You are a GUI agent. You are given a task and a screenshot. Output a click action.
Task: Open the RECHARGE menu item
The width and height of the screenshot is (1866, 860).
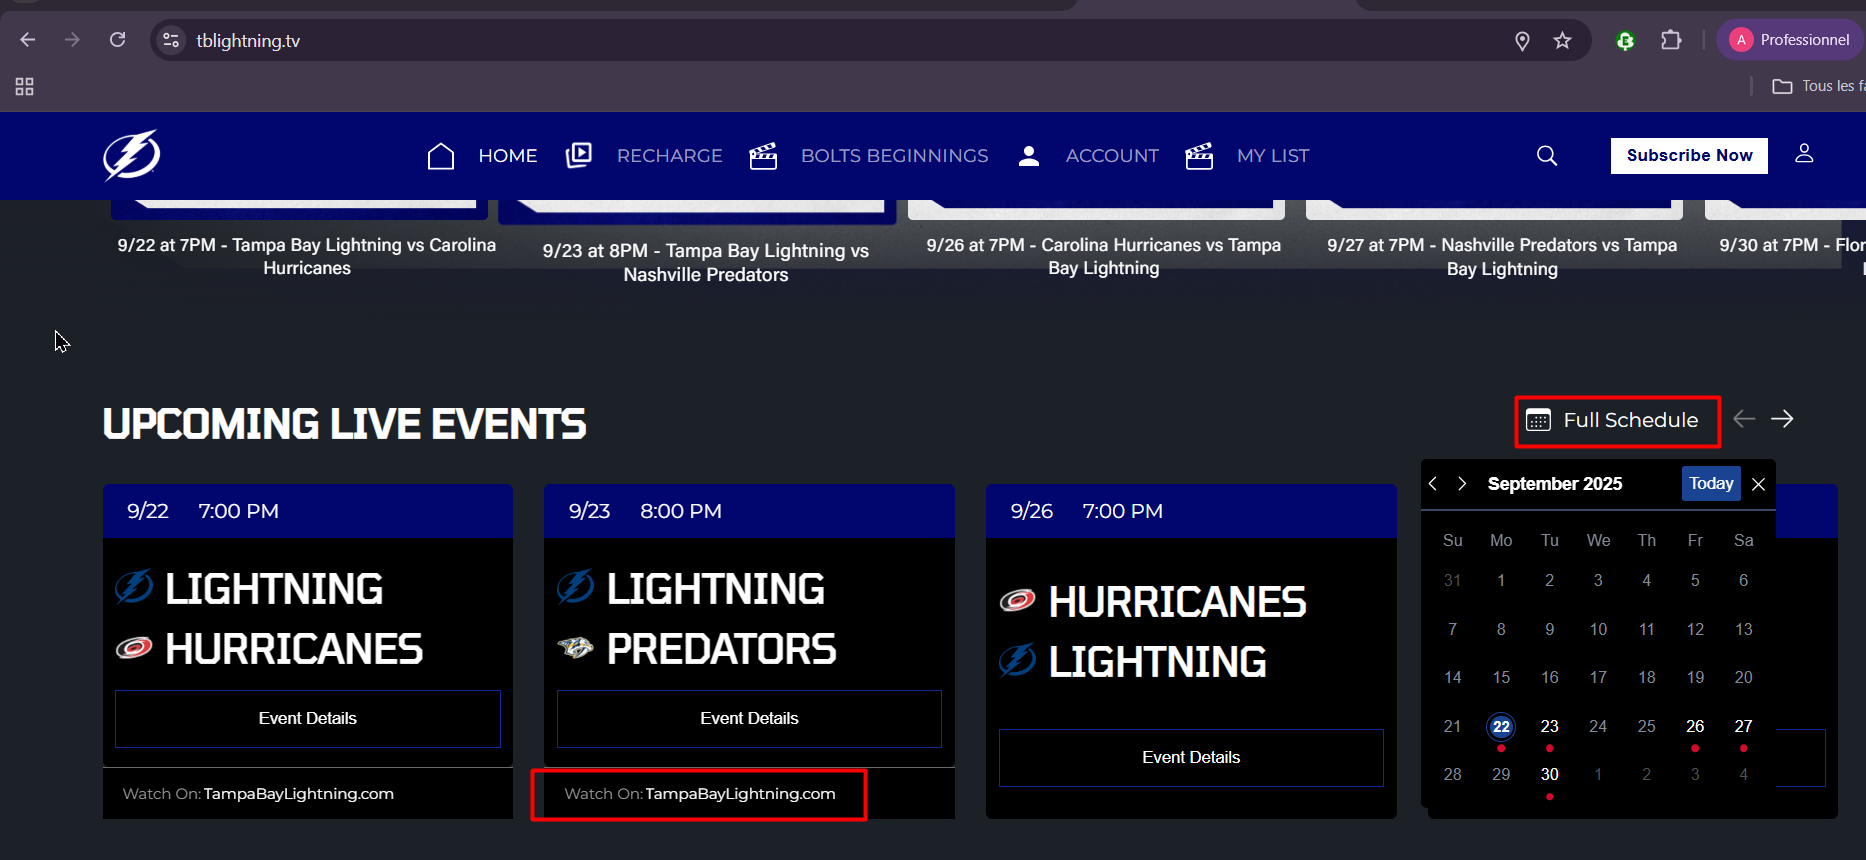[669, 156]
